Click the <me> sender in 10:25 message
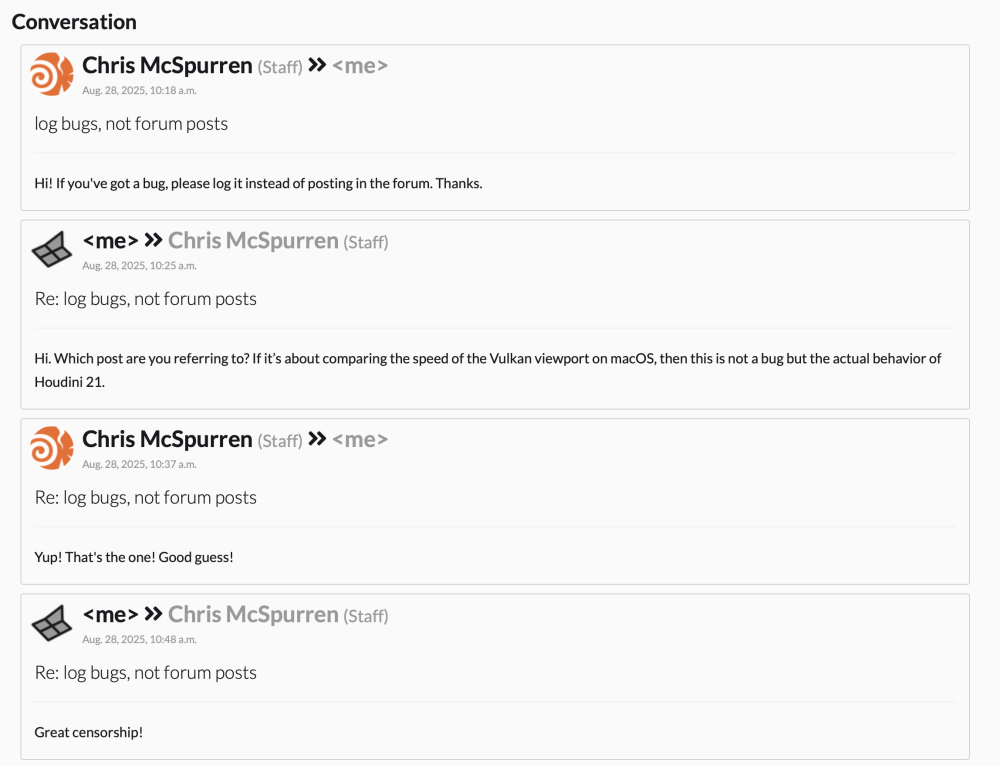This screenshot has height=766, width=1000. (x=110, y=240)
